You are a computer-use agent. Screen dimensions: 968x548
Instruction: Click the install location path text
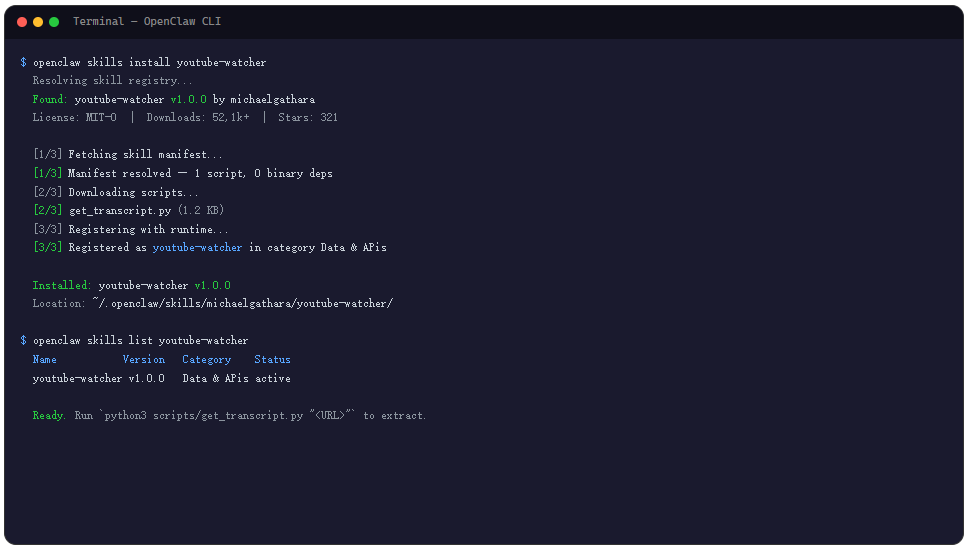click(243, 303)
